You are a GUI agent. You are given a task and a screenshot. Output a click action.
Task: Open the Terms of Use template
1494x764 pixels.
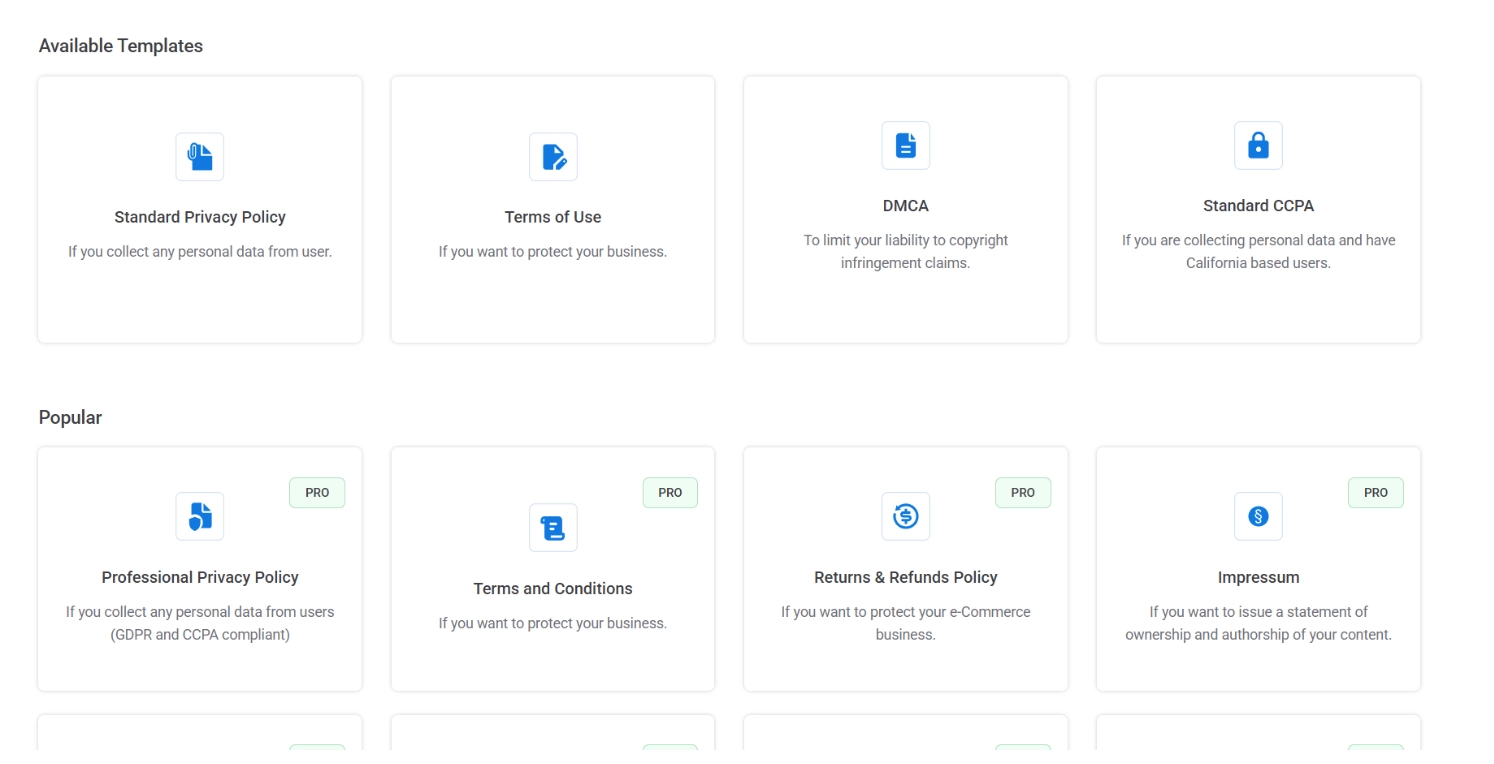pos(552,208)
